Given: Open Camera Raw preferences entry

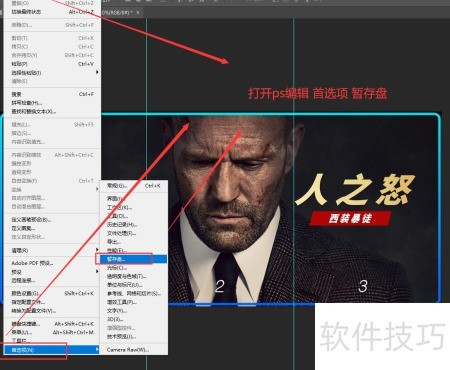Looking at the screenshot, I should click(133, 350).
